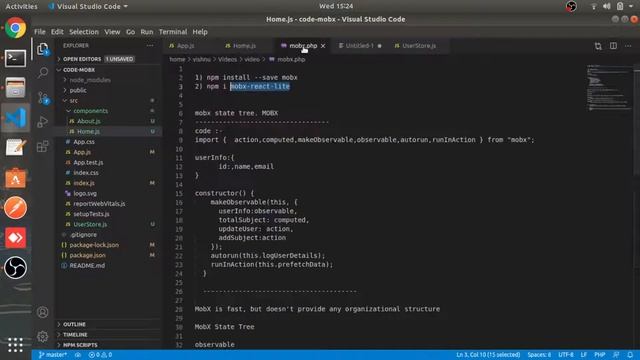This screenshot has height=360, width=640.
Task: Click the video breadcrumb segment
Action: 252,60
